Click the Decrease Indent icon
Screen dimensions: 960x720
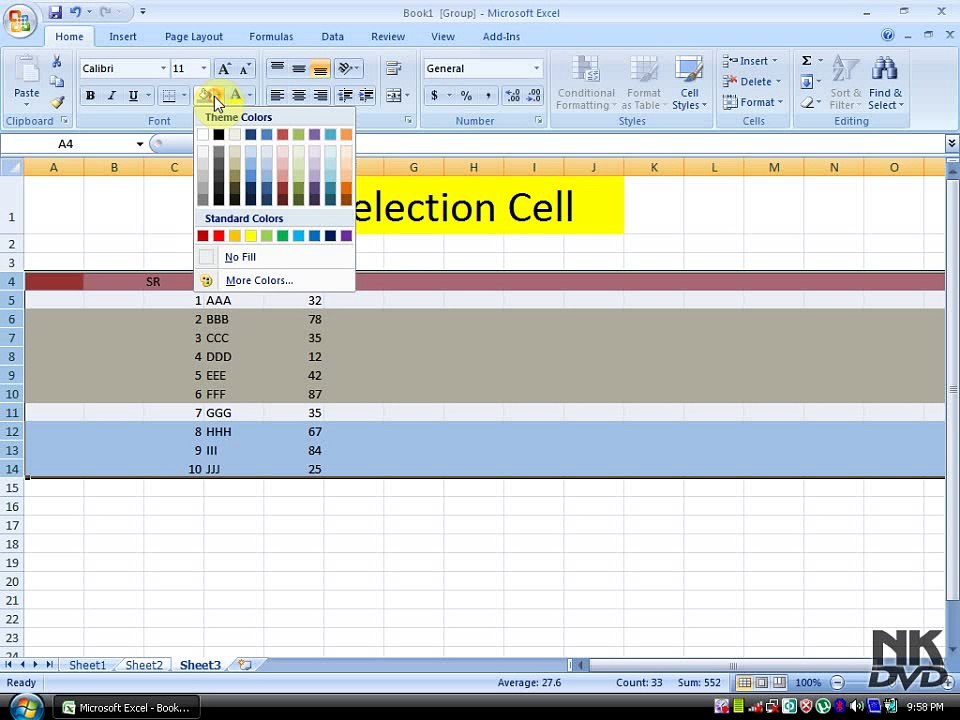pyautogui.click(x=345, y=96)
